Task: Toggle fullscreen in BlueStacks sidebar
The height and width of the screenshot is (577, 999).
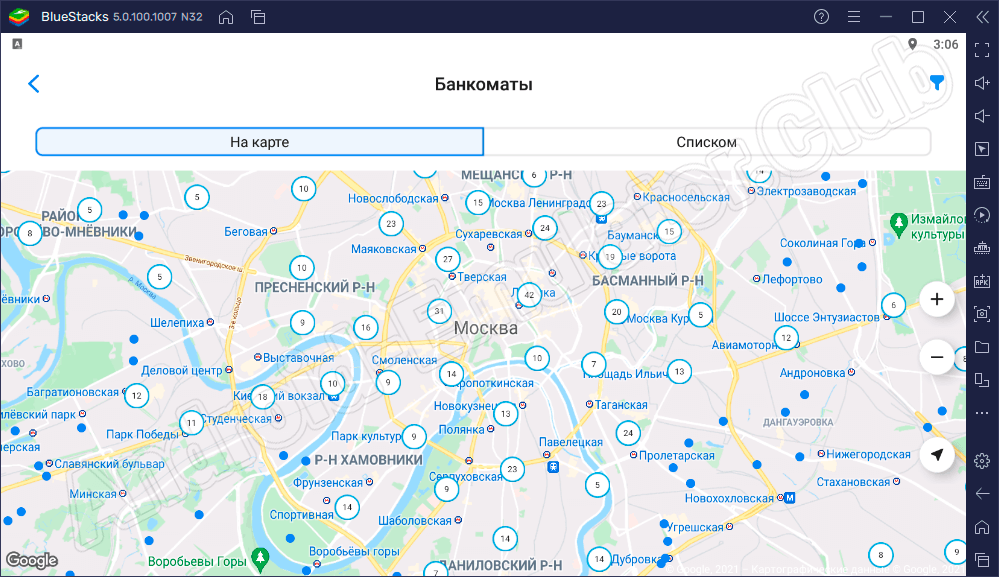Action: click(x=982, y=50)
